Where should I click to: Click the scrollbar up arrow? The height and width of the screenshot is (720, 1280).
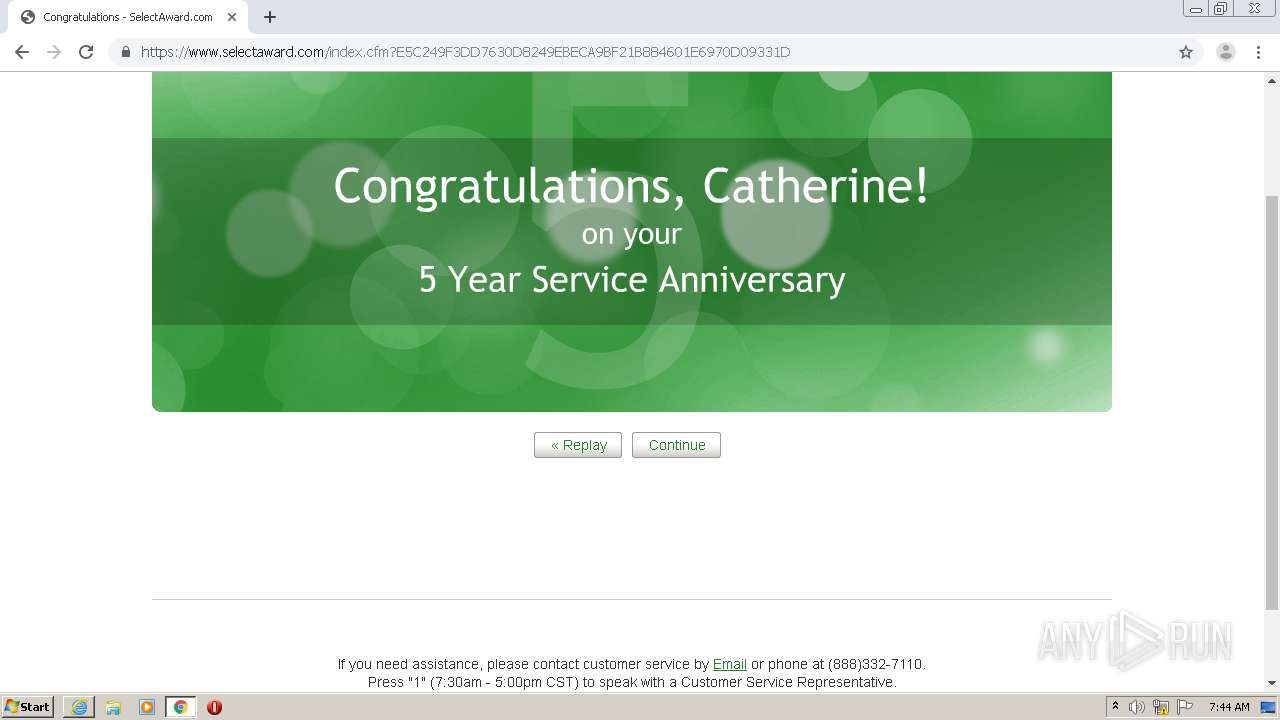1272,79
